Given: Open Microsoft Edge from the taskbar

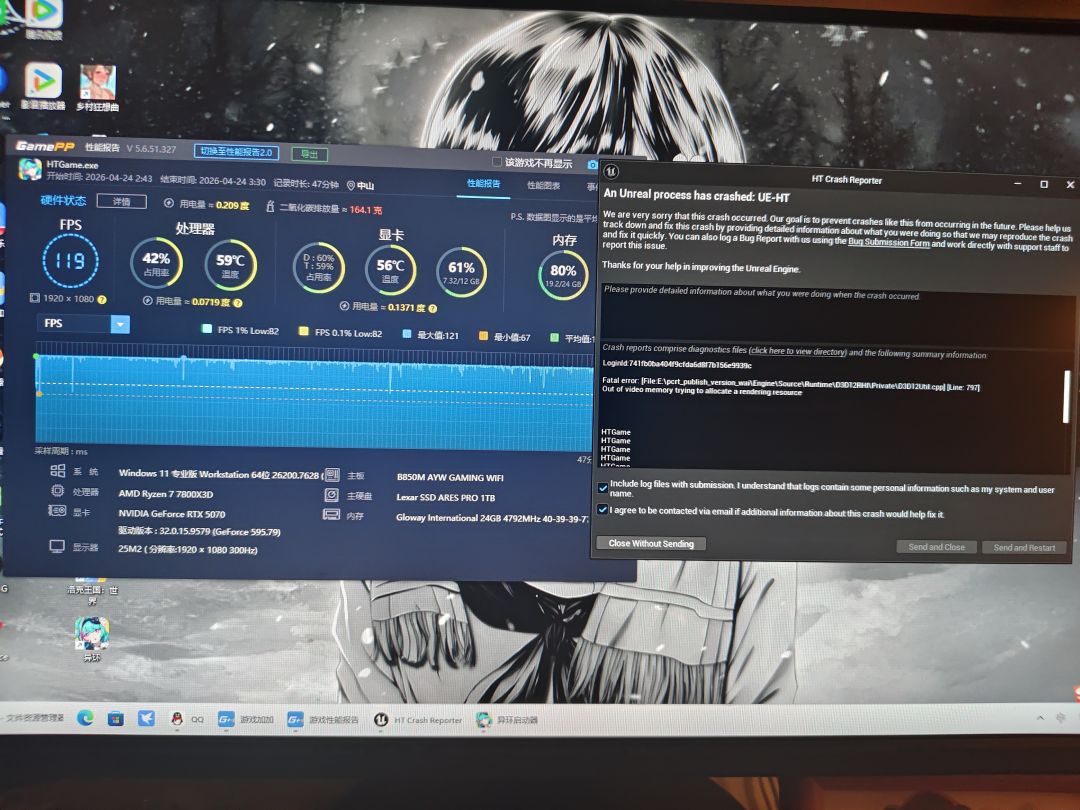Looking at the screenshot, I should tap(85, 718).
